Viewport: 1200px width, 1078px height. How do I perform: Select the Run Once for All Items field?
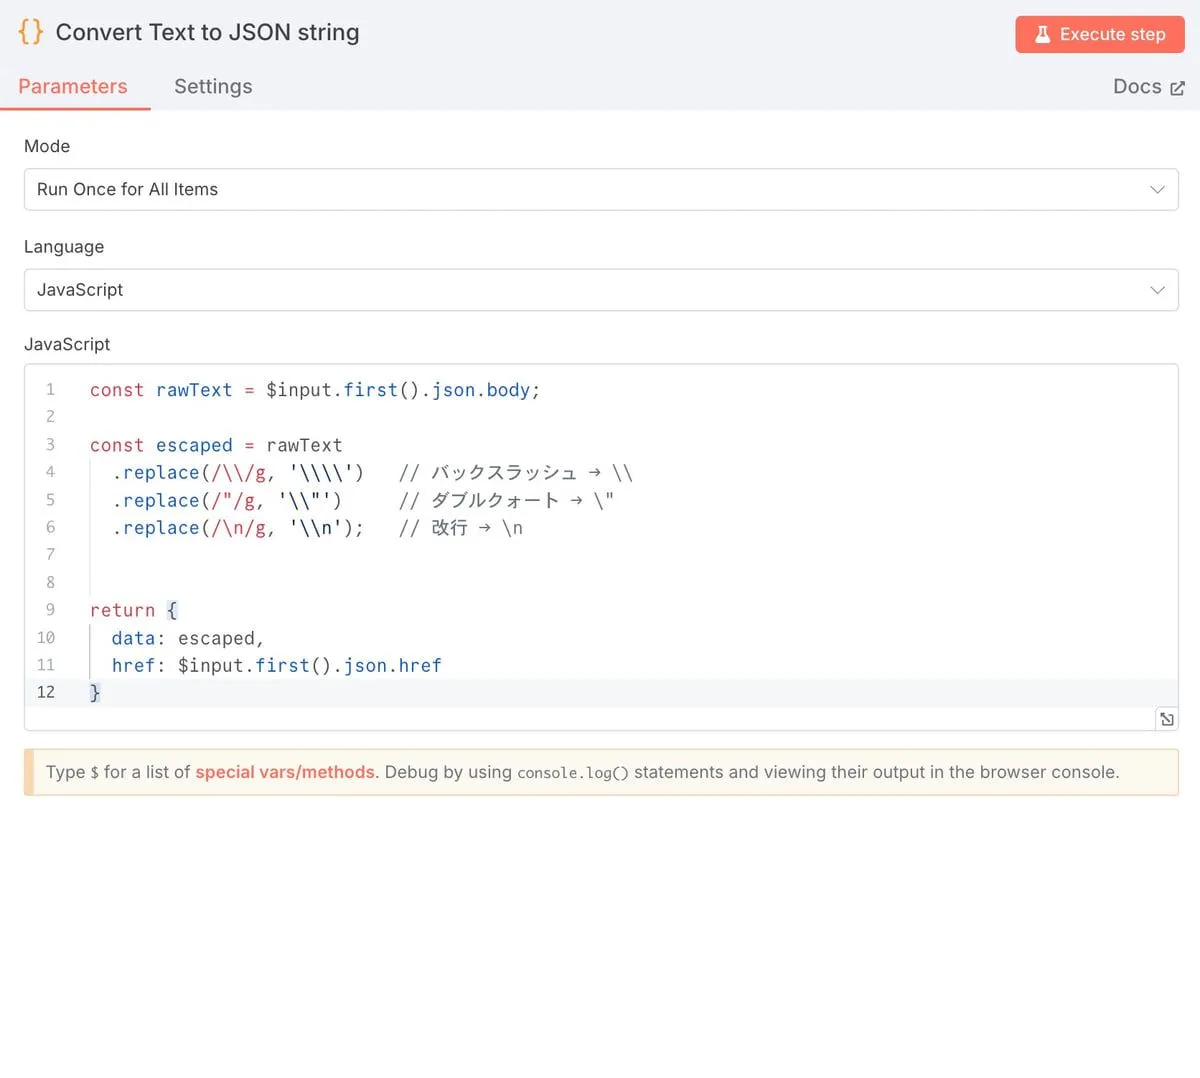click(127, 190)
